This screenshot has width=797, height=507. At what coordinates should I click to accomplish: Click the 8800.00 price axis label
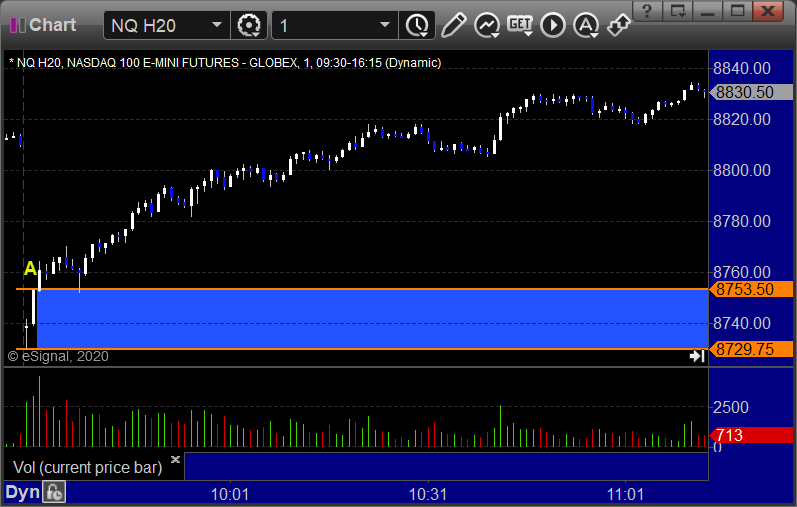(x=742, y=170)
